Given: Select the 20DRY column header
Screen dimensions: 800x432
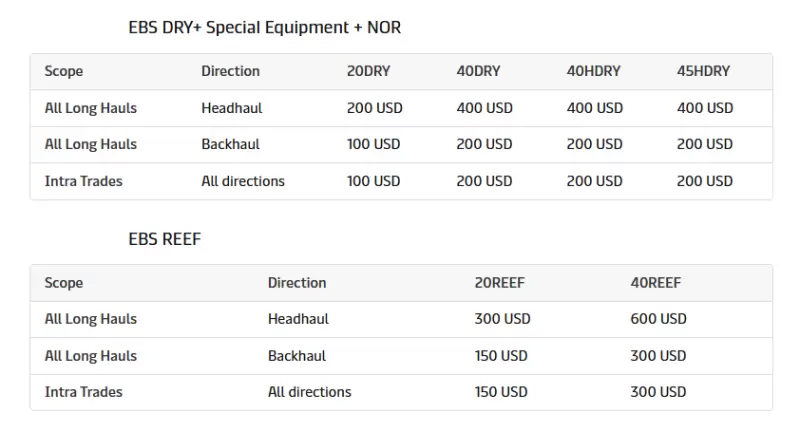Looking at the screenshot, I should tap(369, 71).
